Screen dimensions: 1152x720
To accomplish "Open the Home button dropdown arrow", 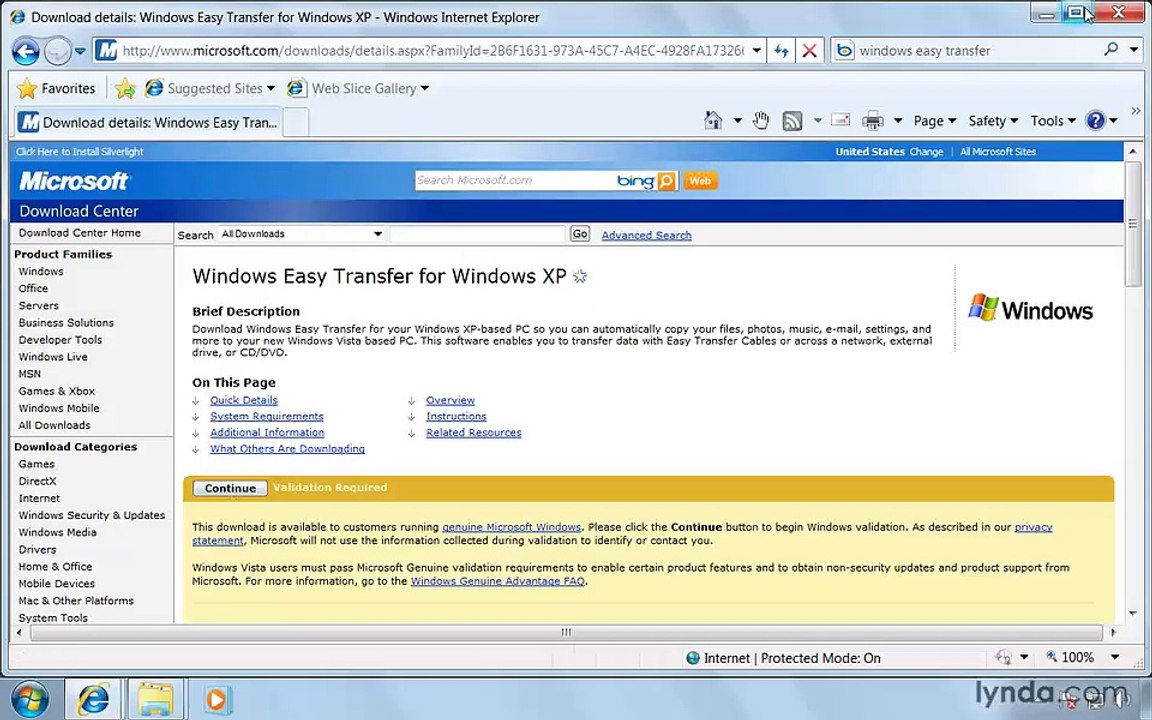I will point(737,121).
